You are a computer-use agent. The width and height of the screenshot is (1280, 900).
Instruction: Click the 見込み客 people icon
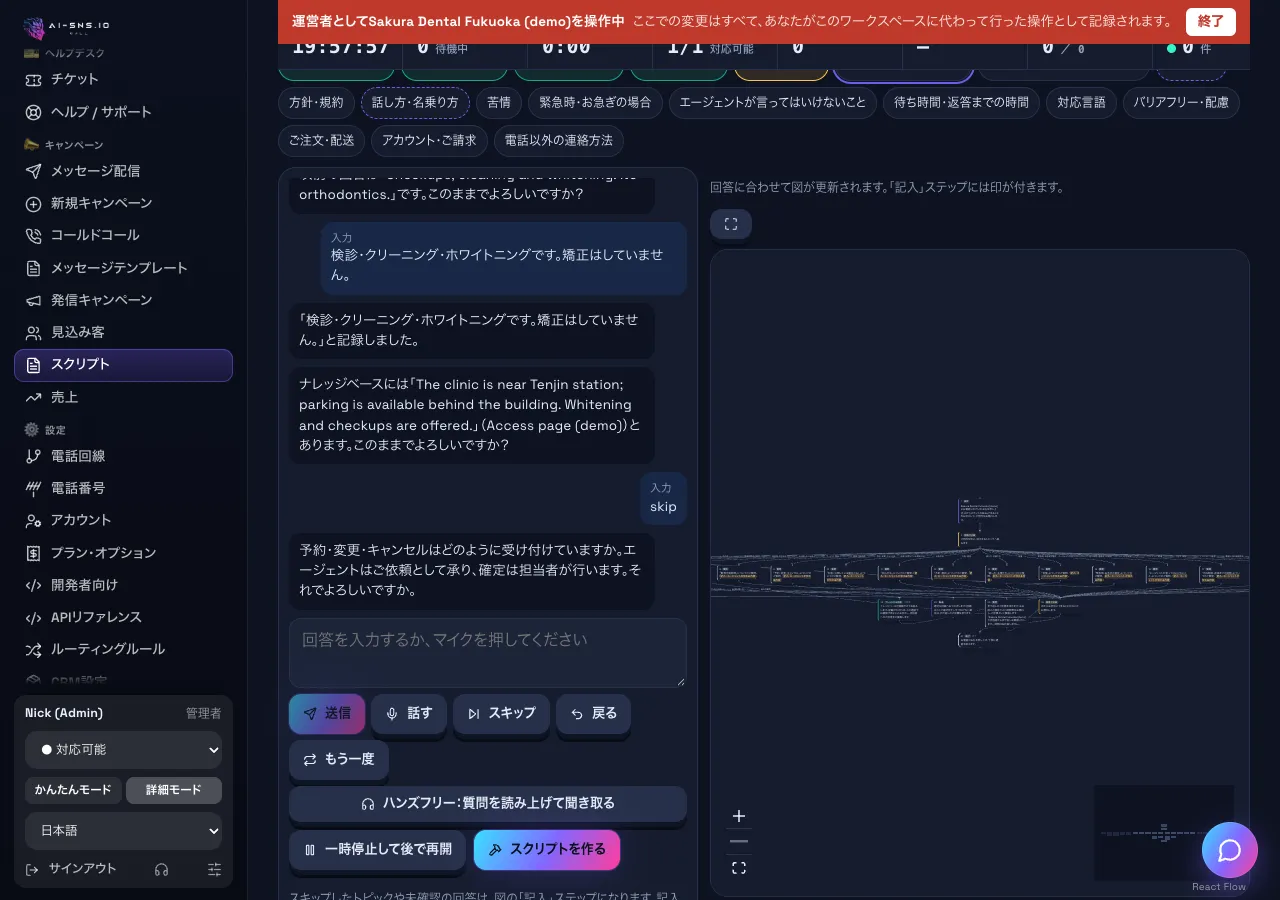pos(33,332)
